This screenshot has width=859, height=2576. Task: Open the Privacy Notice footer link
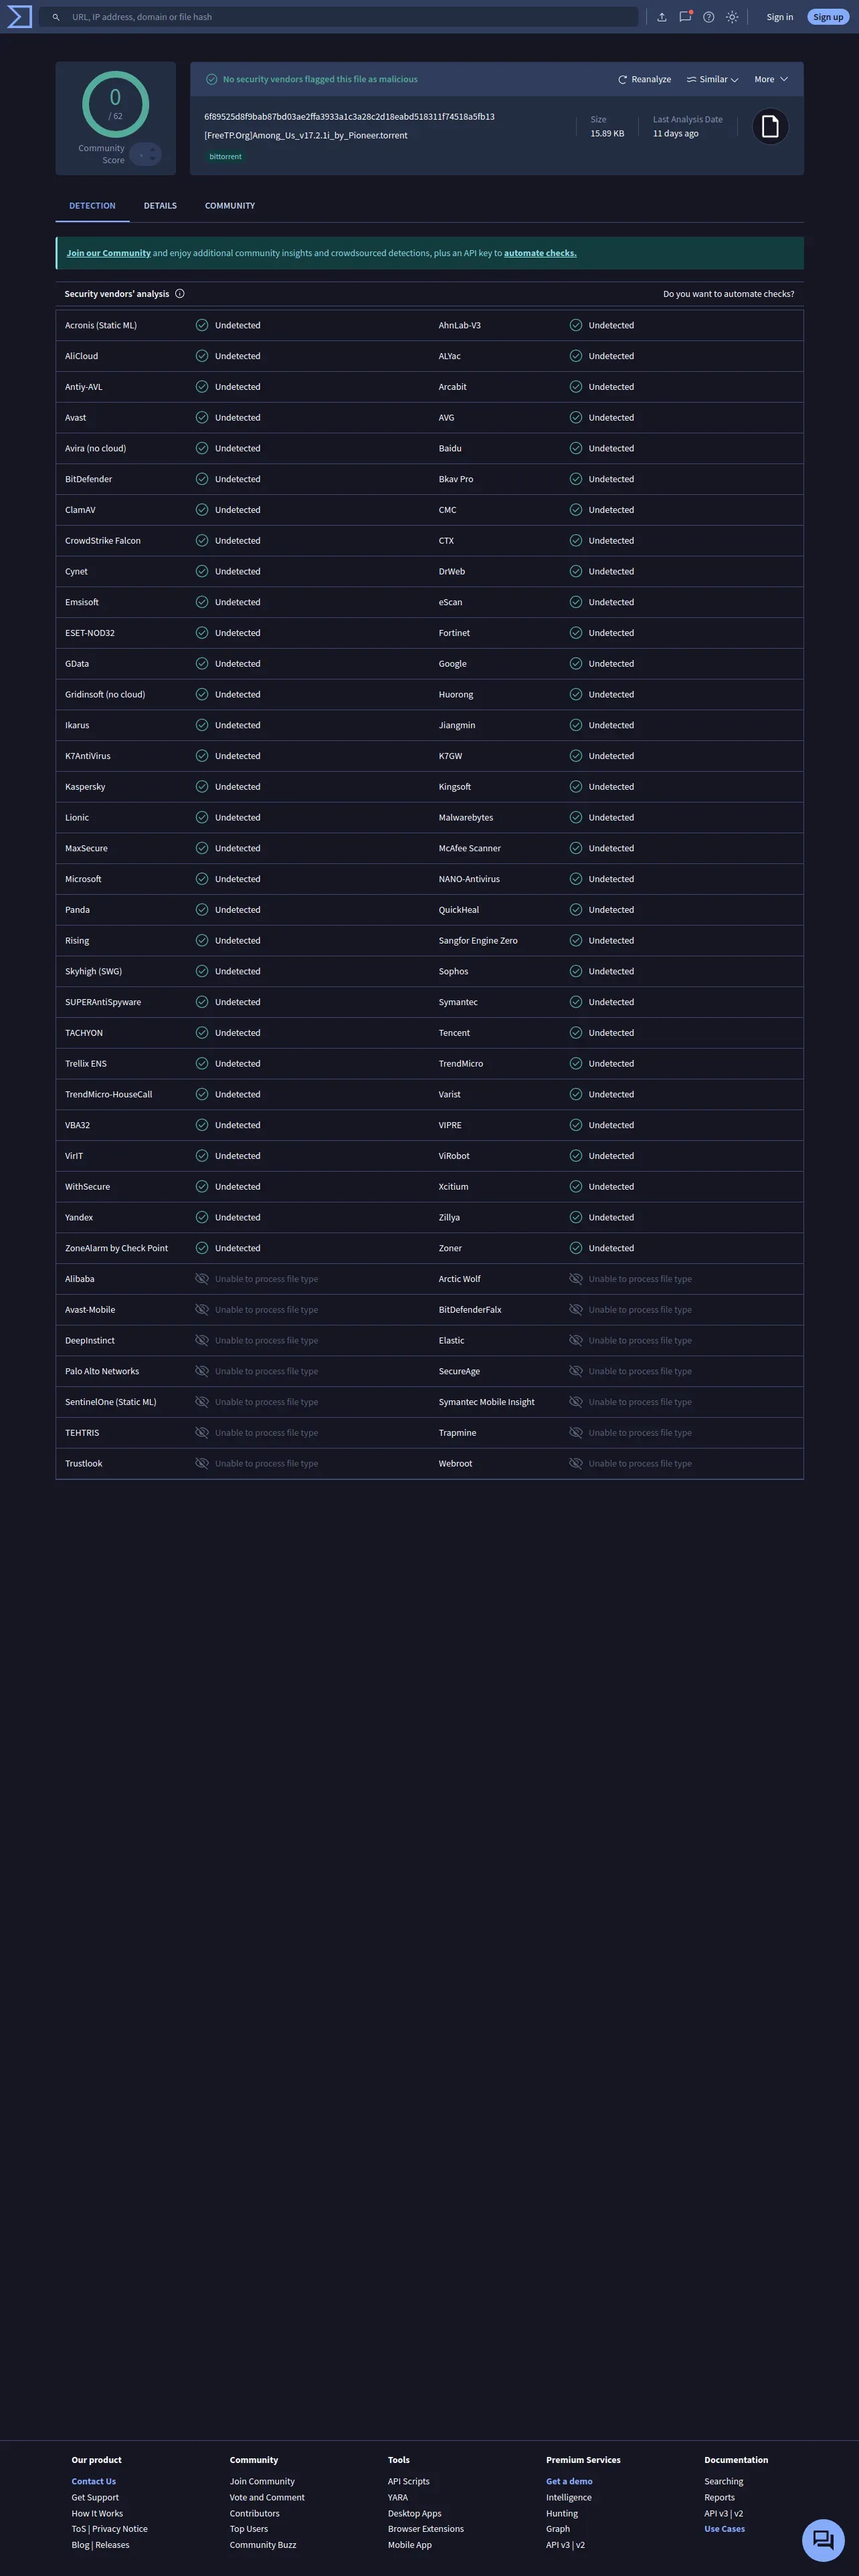120,2529
